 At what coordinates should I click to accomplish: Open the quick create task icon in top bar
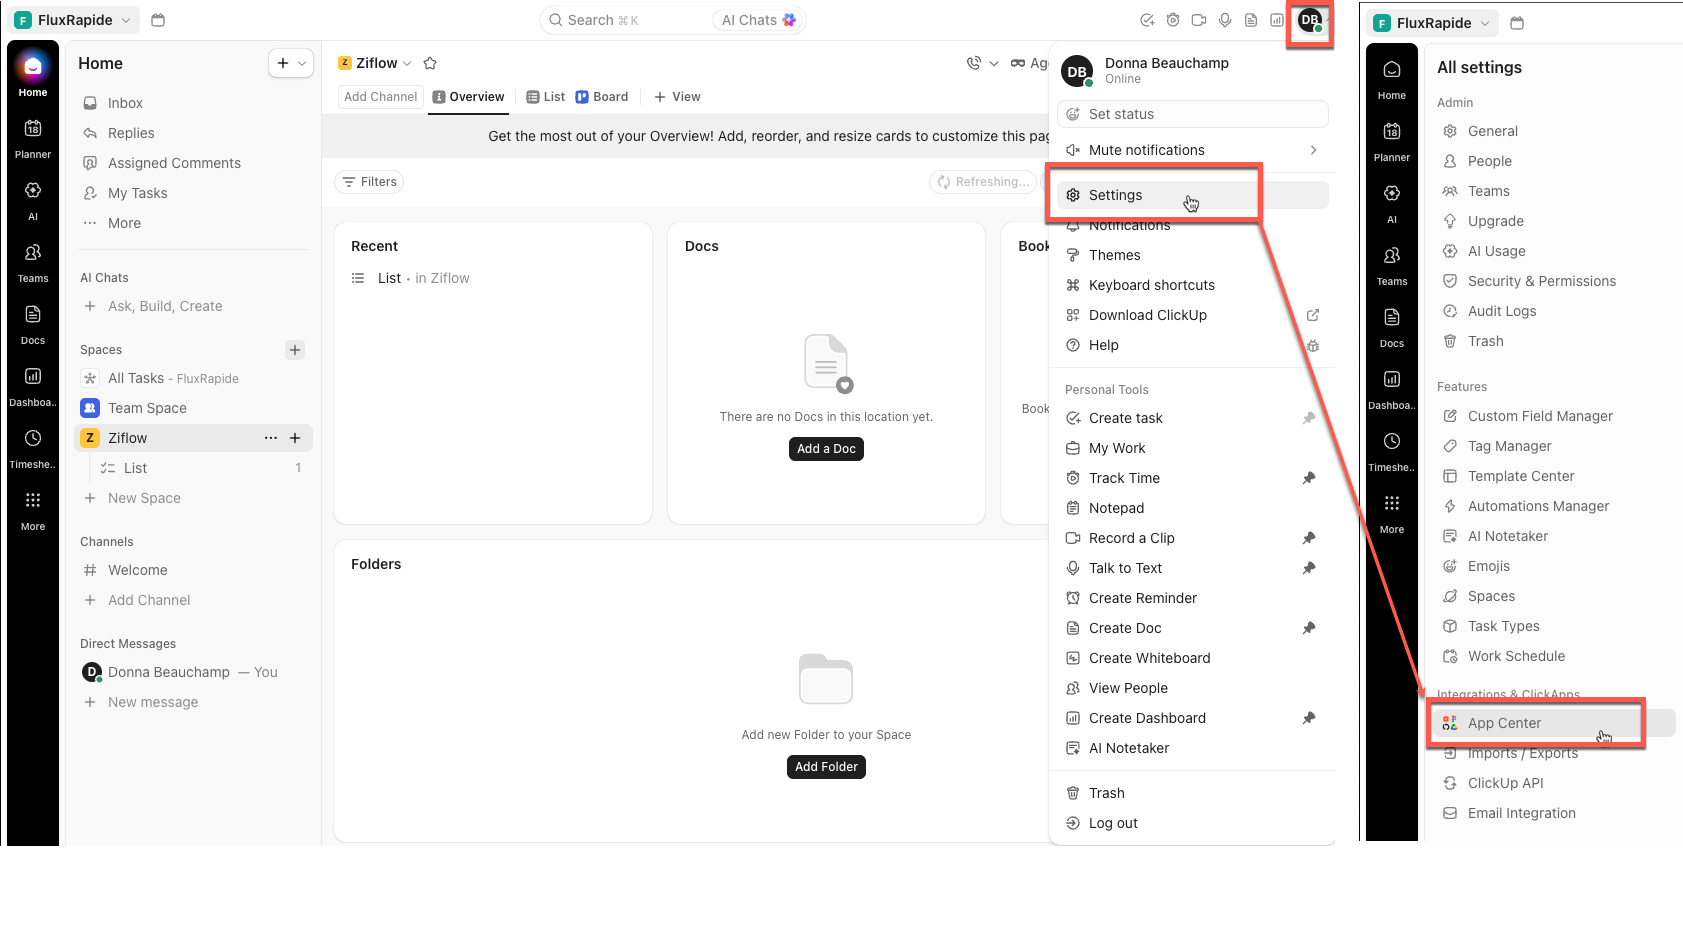pyautogui.click(x=1147, y=20)
